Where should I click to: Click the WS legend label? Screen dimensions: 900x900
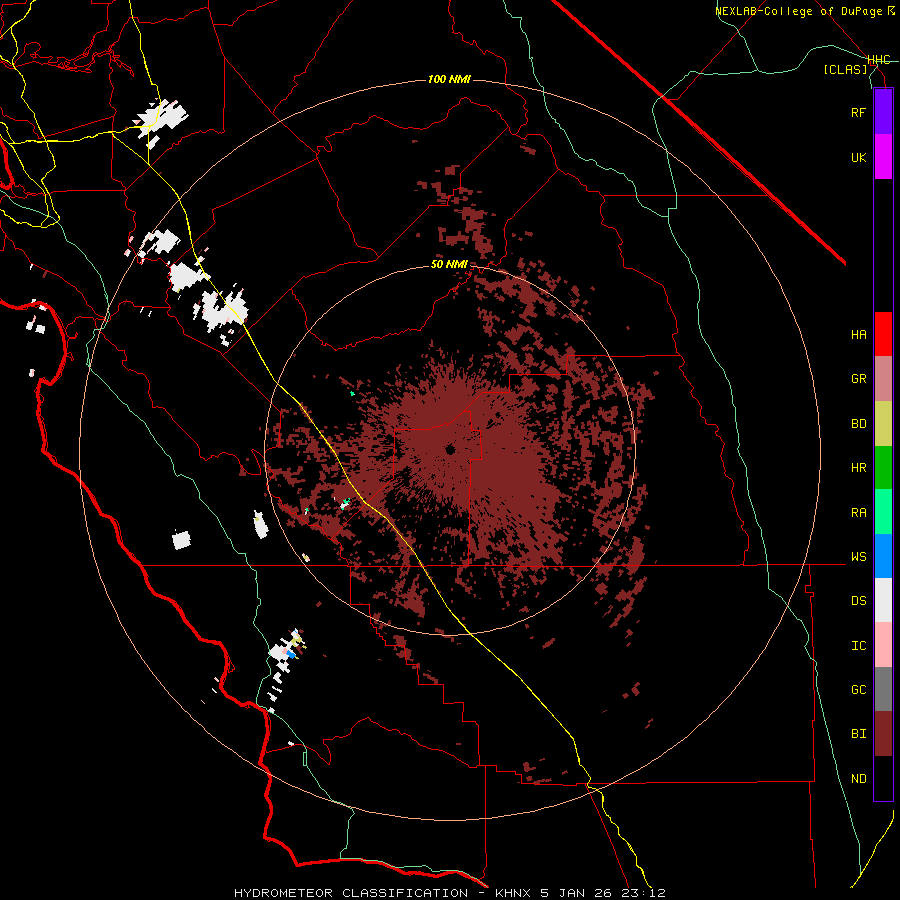pyautogui.click(x=858, y=556)
